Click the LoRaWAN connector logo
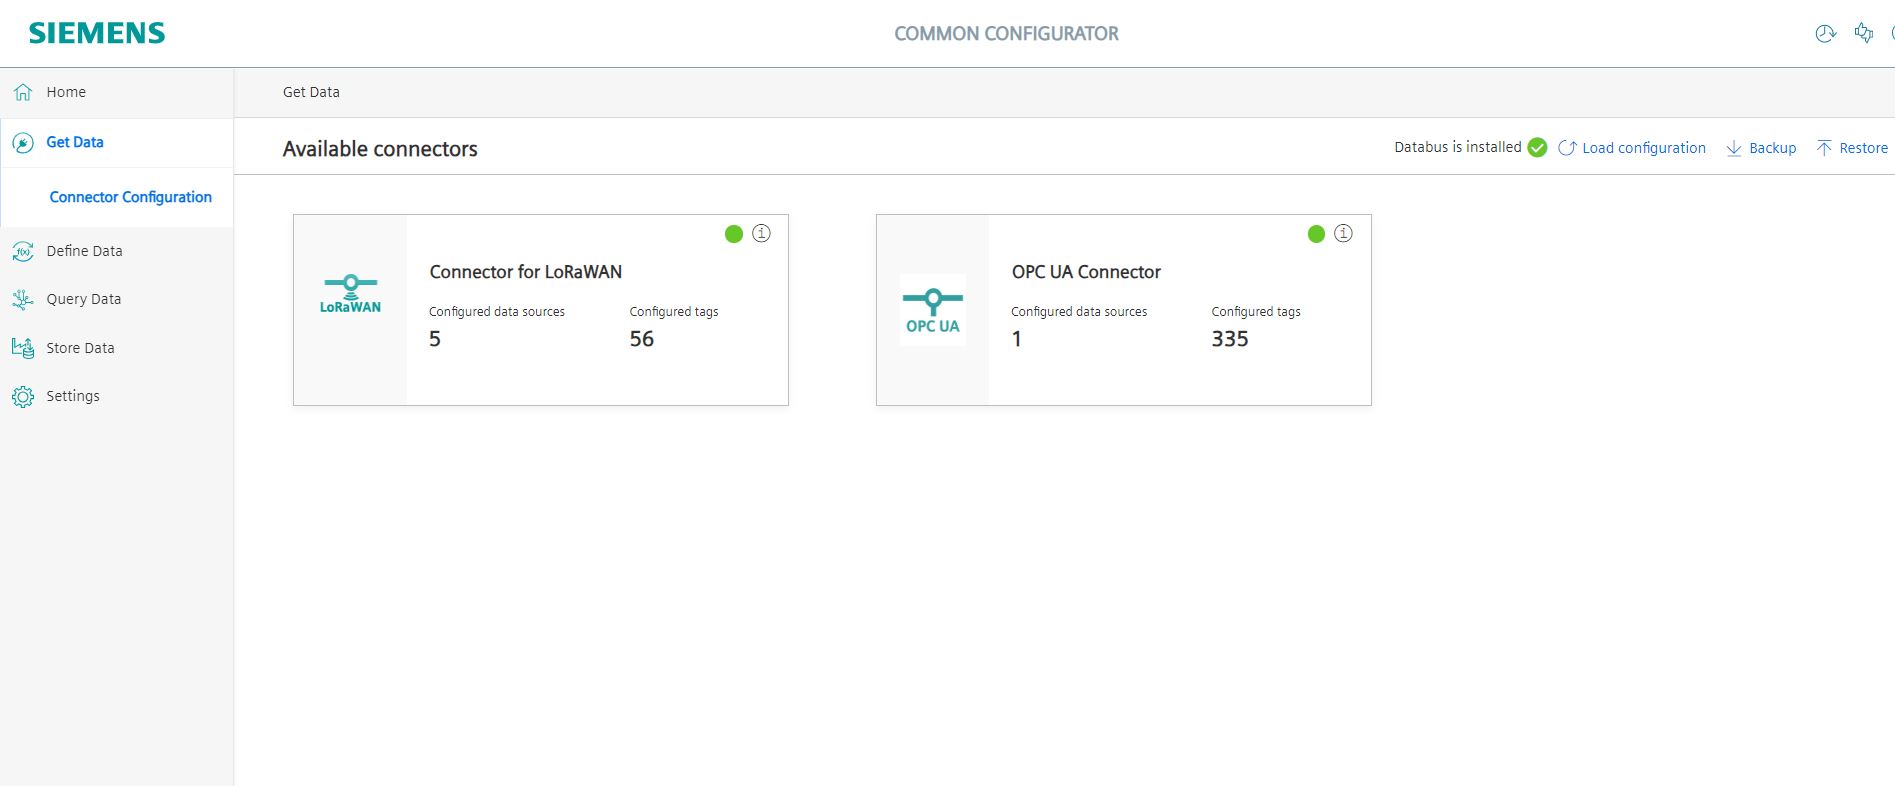This screenshot has height=786, width=1895. pyautogui.click(x=350, y=295)
